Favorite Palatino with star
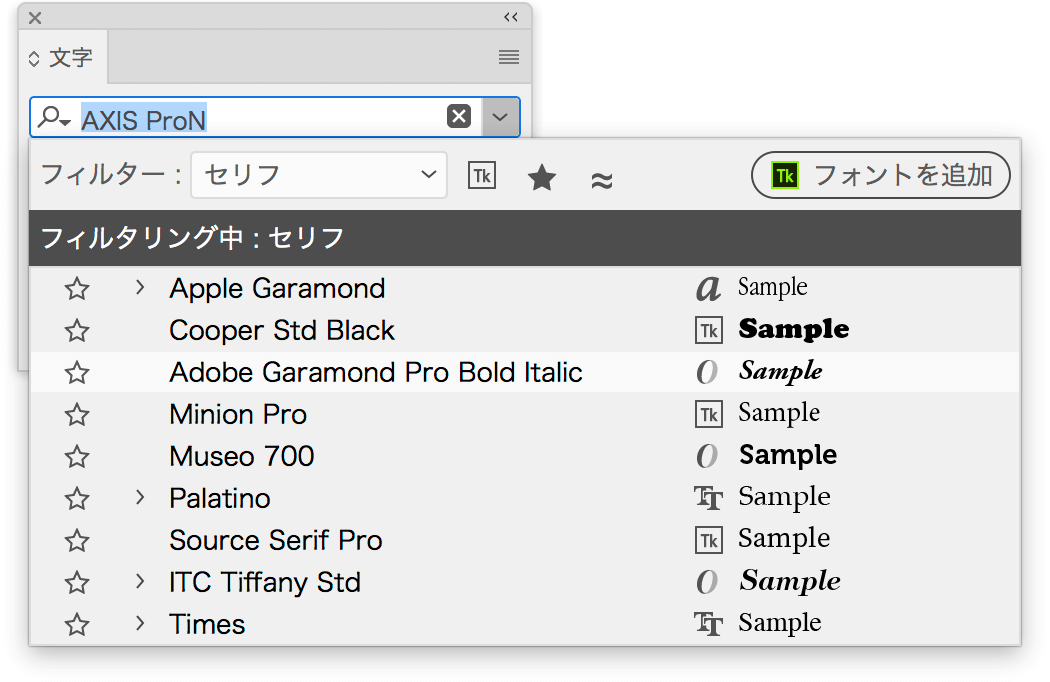Viewport: 1050px width, 682px height. tap(77, 498)
